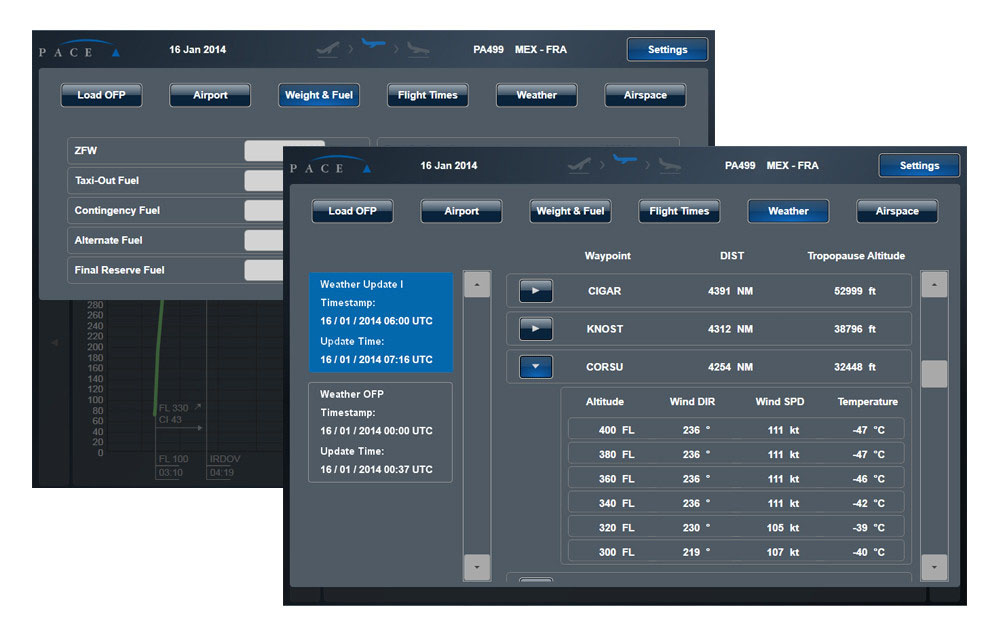Click the takeoff phase icon in front window
This screenshot has height=622, width=1000.
click(x=579, y=165)
